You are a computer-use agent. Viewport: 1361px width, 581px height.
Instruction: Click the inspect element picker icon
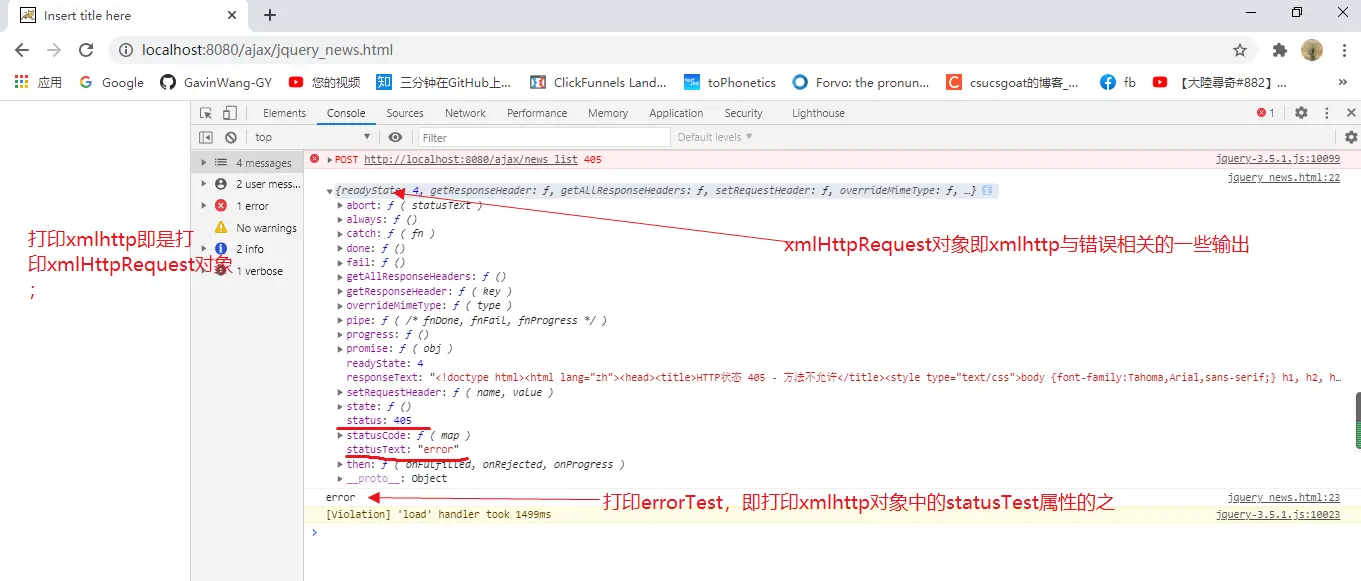pyautogui.click(x=206, y=113)
